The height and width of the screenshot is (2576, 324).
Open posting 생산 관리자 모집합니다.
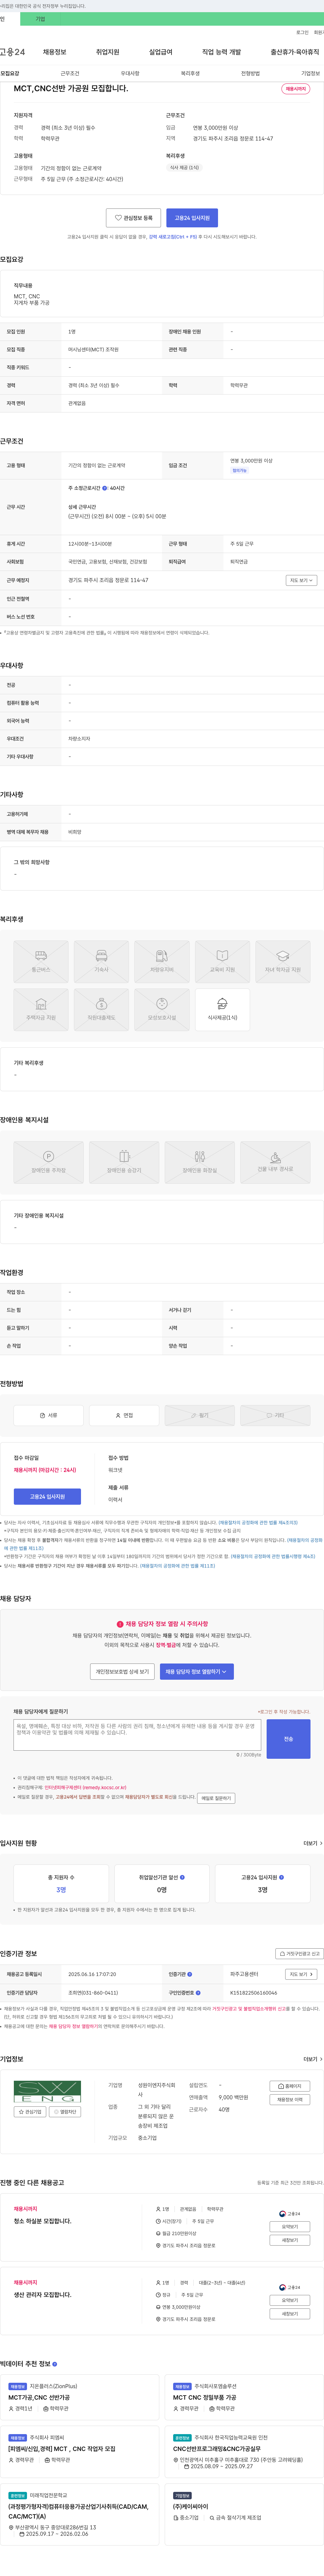pyautogui.click(x=43, y=2295)
